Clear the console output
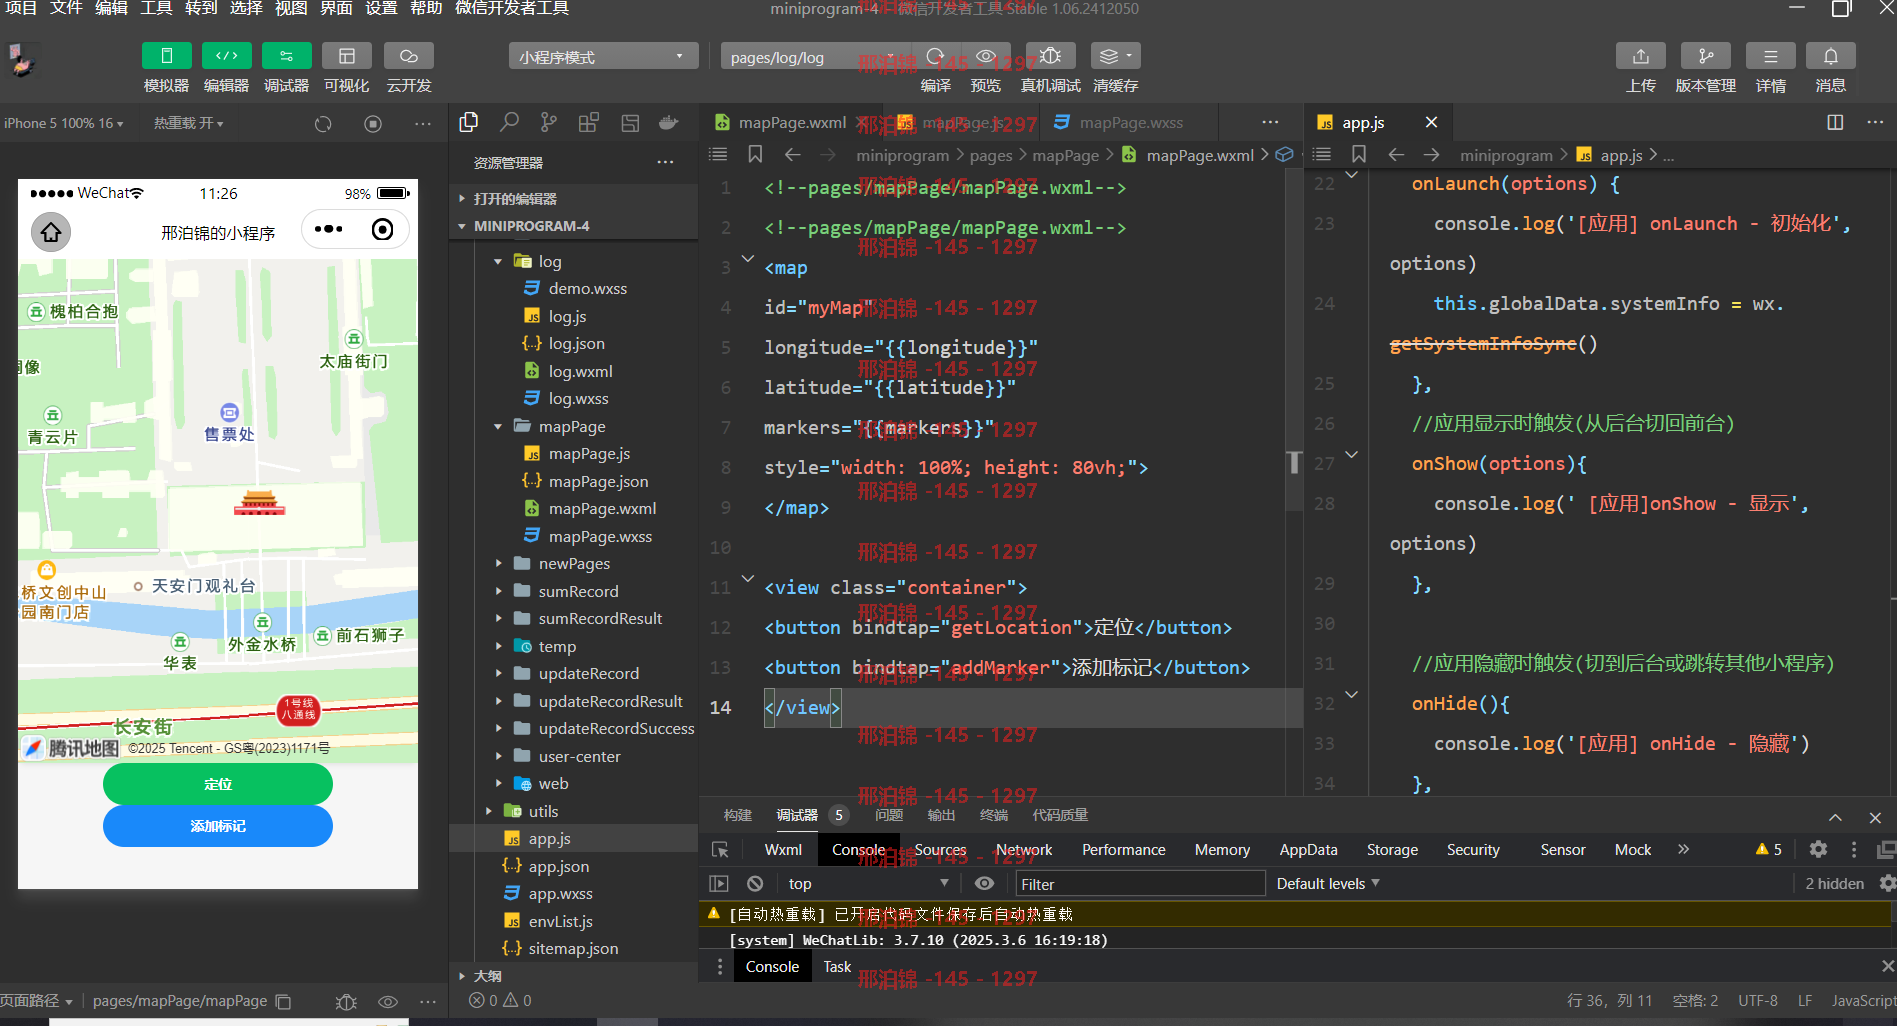The image size is (1897, 1026). coord(755,883)
